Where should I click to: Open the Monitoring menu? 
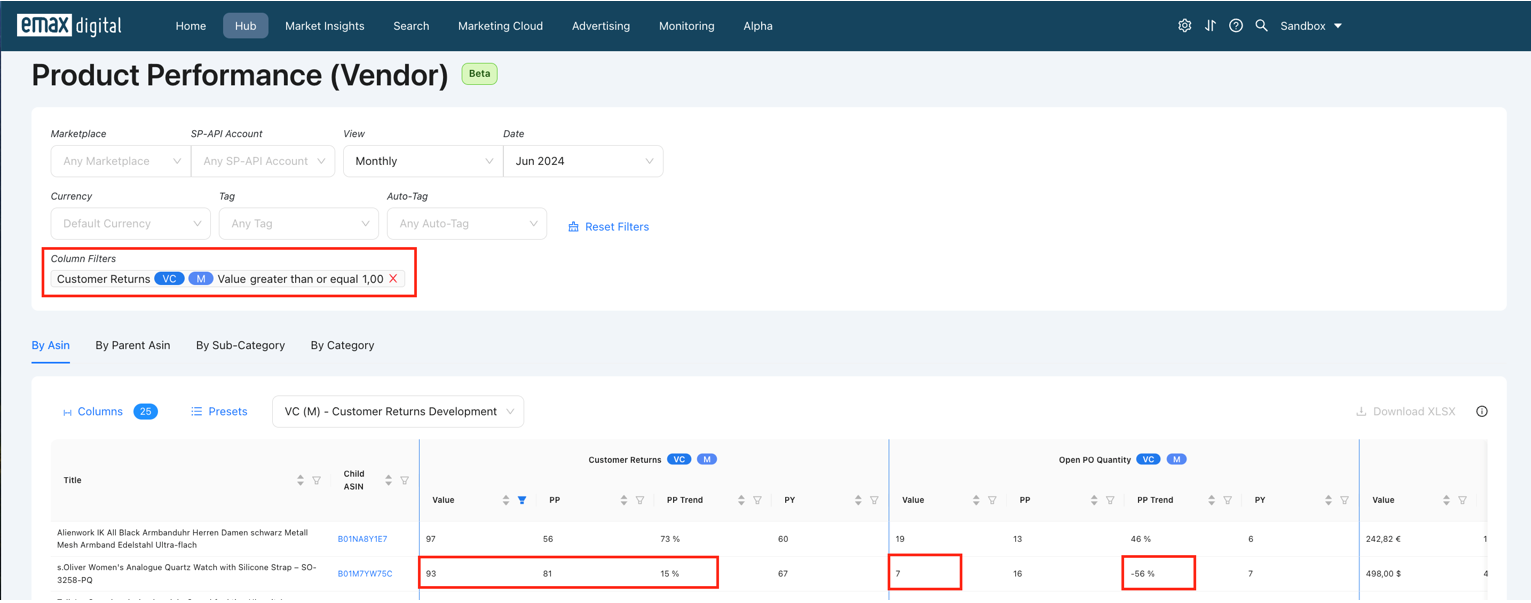click(x=687, y=26)
